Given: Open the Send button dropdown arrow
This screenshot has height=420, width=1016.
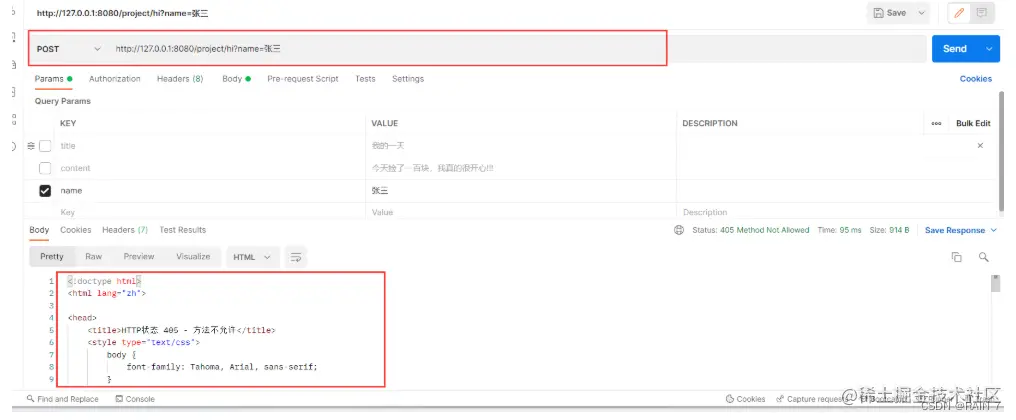Looking at the screenshot, I should point(989,49).
